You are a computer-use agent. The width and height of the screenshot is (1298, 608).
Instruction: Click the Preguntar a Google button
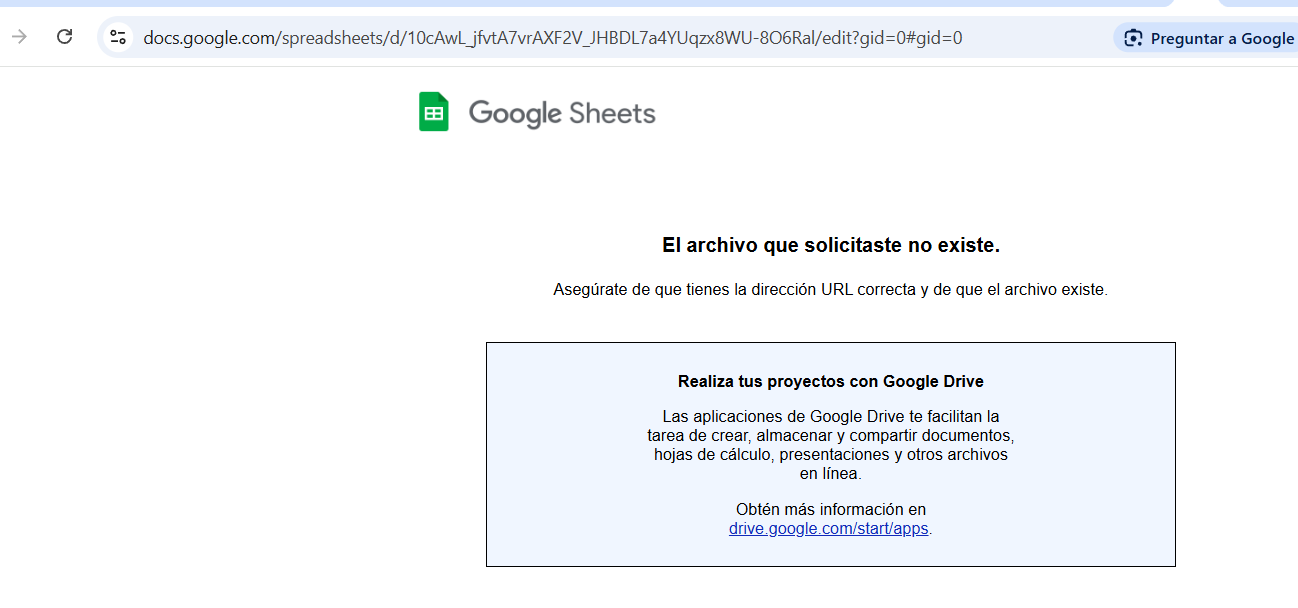1206,39
